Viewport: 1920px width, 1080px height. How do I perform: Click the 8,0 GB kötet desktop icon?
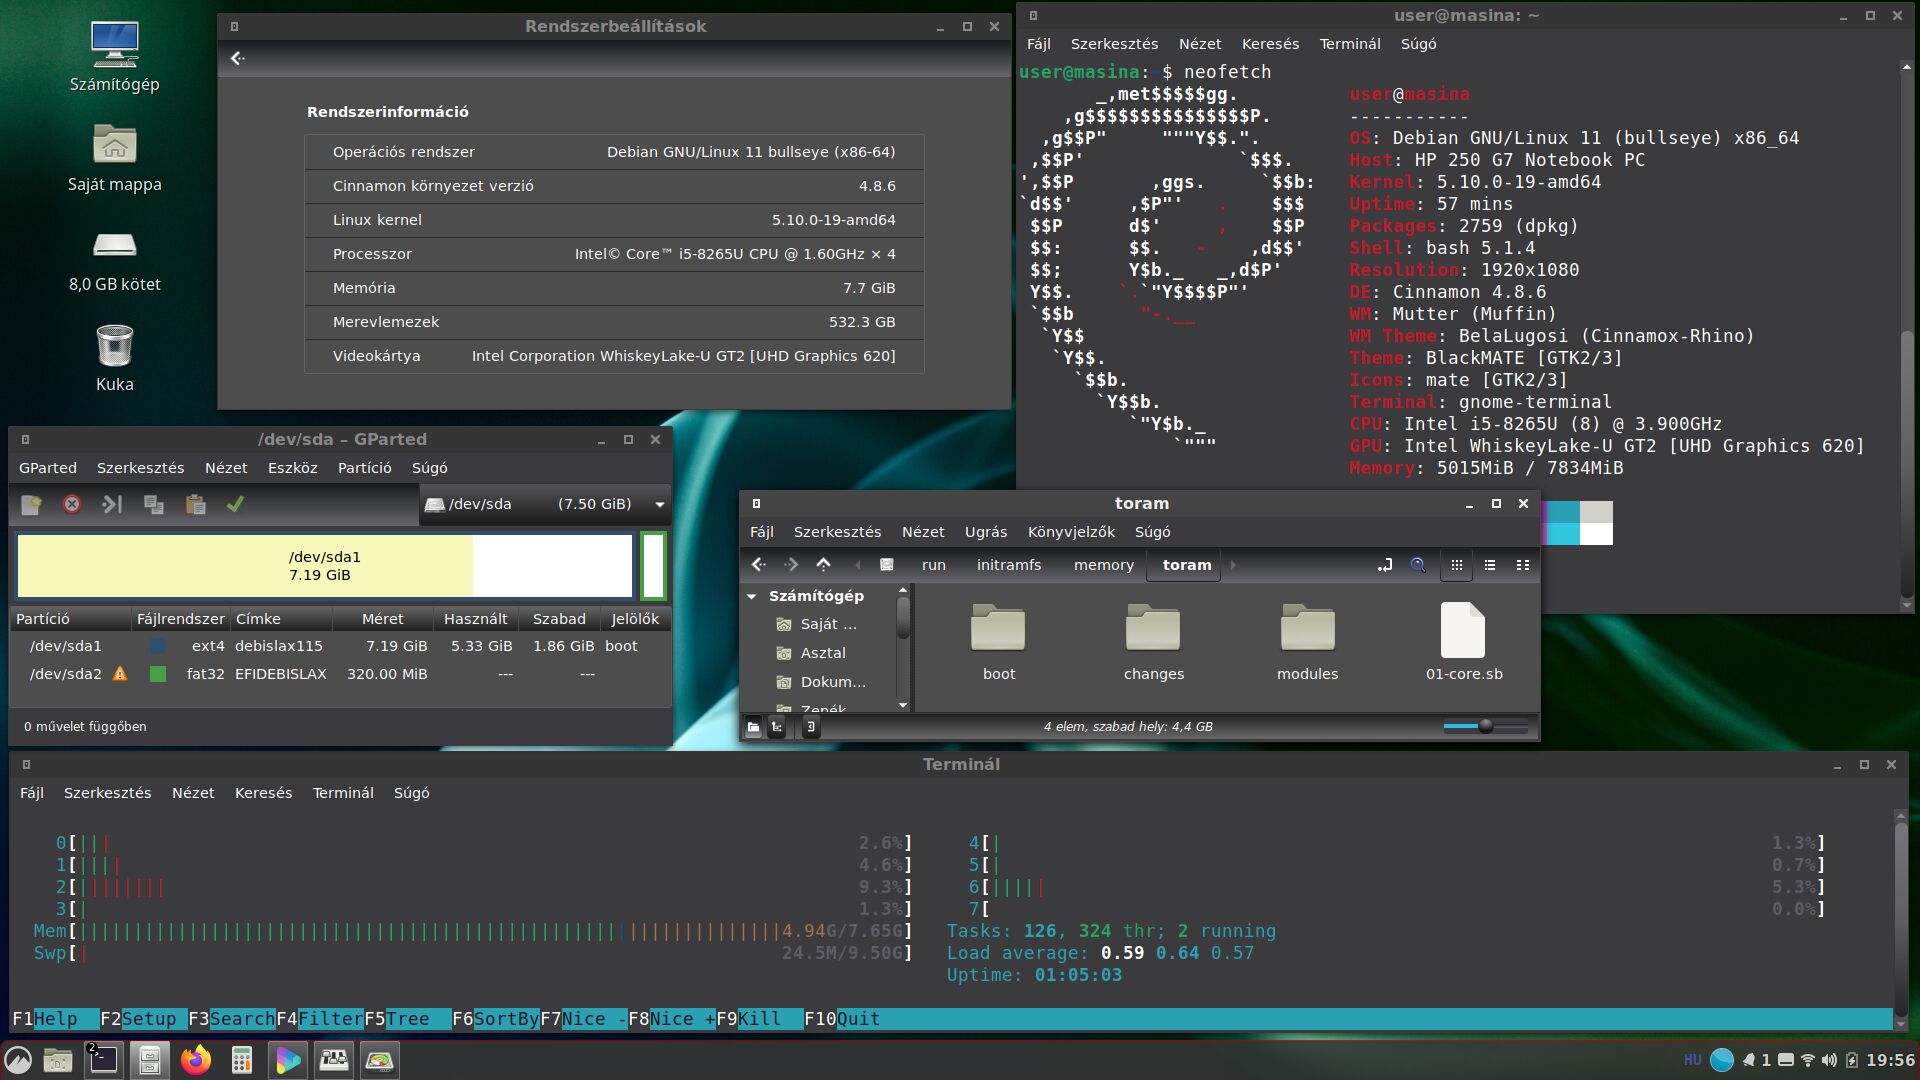click(x=114, y=258)
